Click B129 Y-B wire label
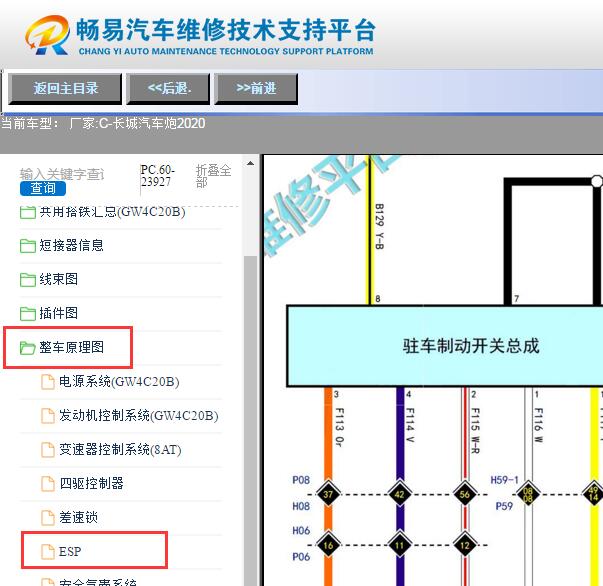The width and height of the screenshot is (603, 586). tap(379, 226)
